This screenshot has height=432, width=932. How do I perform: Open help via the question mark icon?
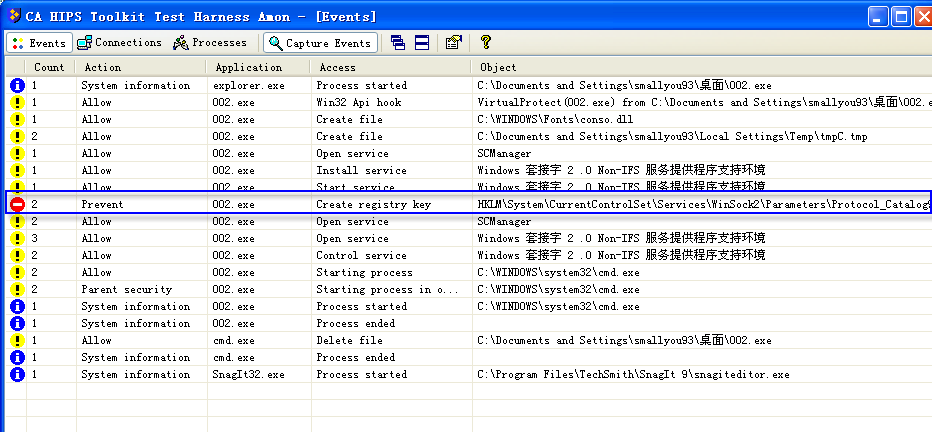486,42
